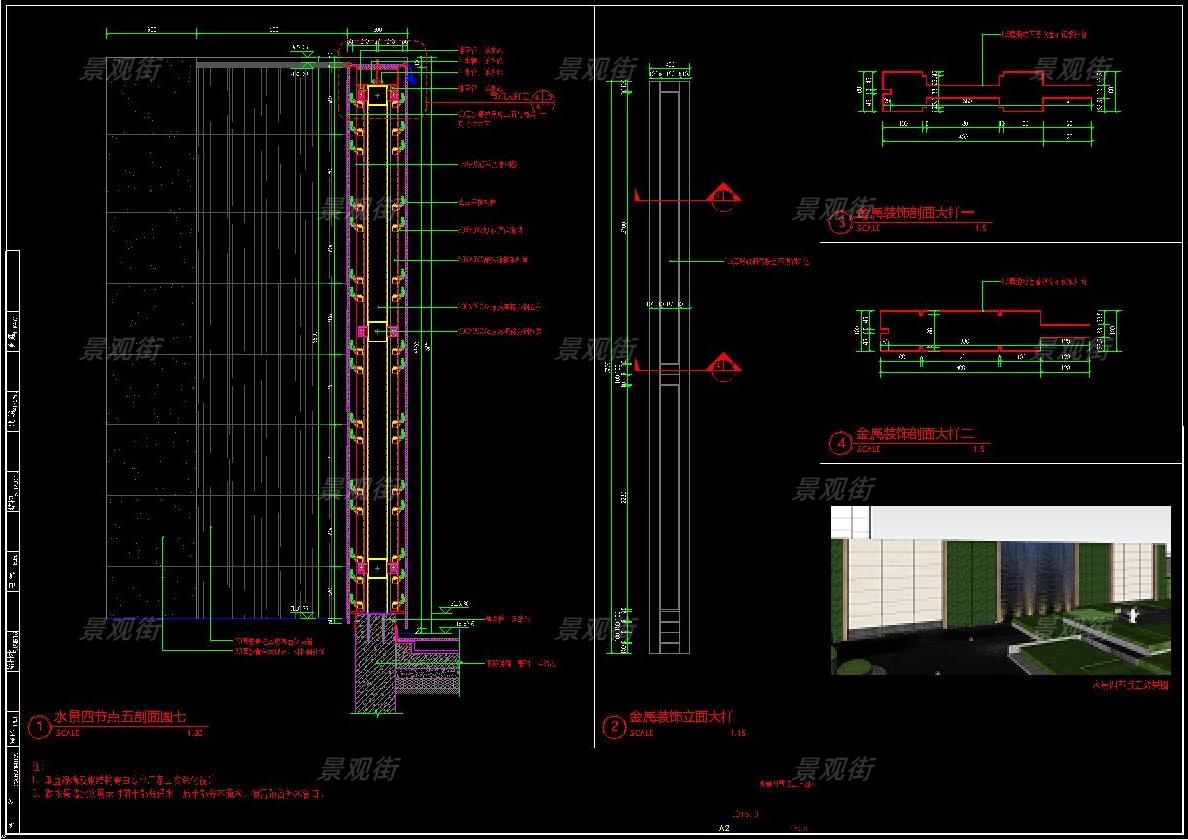Select the circled number 4 detail marker
The image size is (1188, 840).
[839, 442]
